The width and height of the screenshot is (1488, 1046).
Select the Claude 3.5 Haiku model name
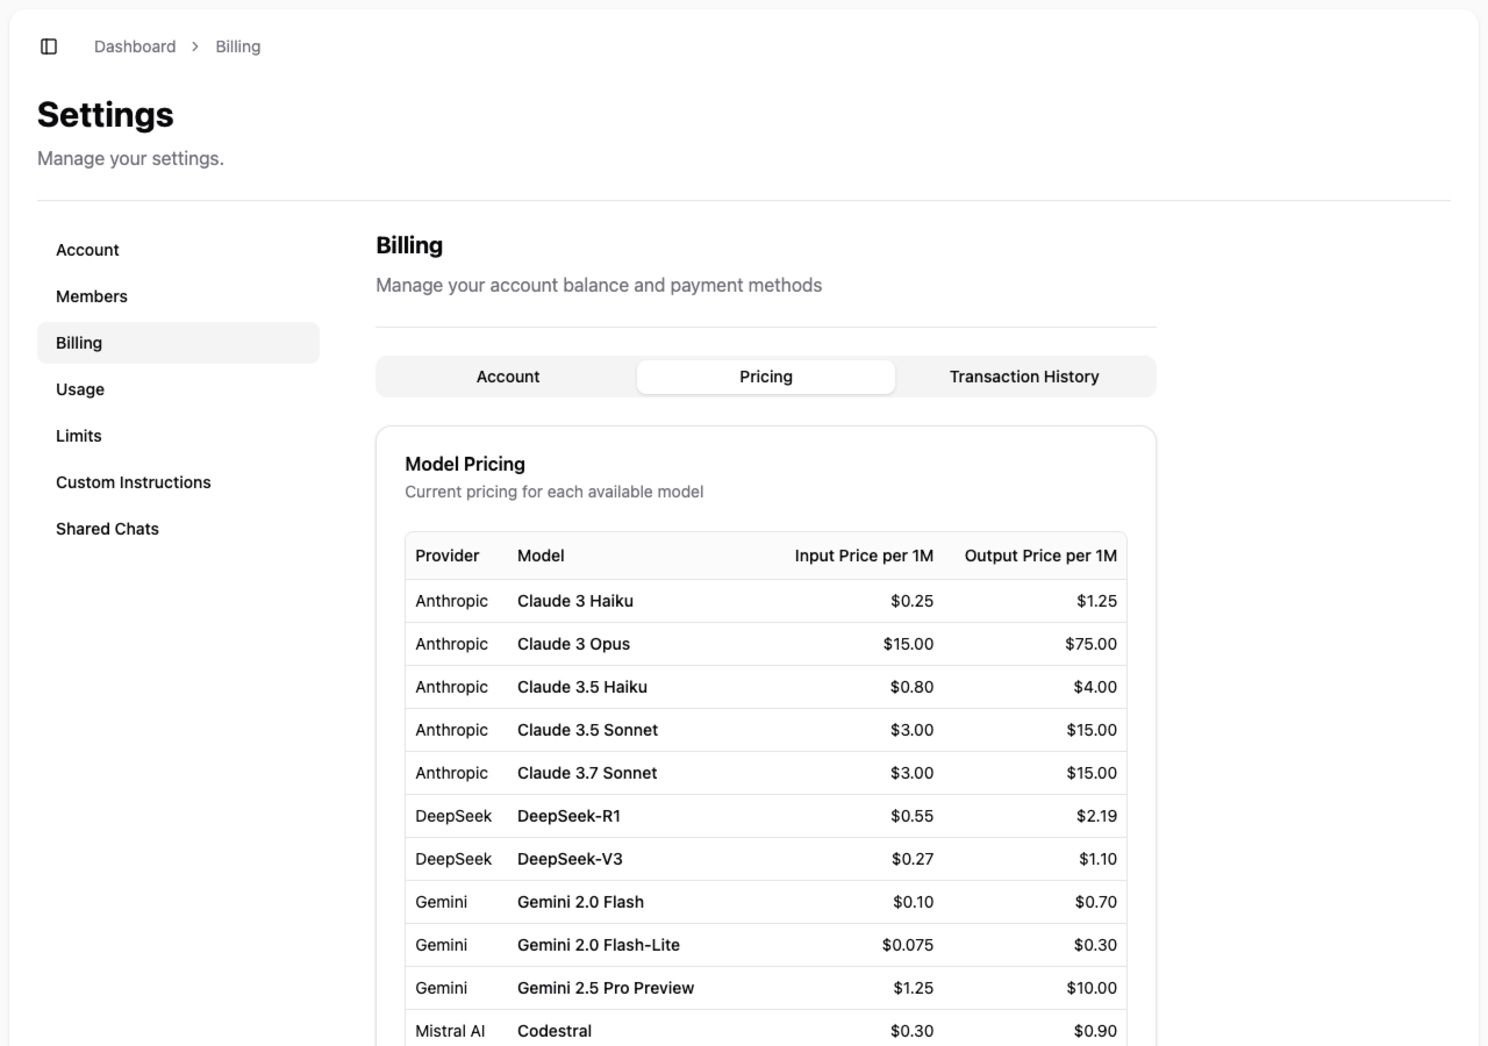click(x=582, y=687)
